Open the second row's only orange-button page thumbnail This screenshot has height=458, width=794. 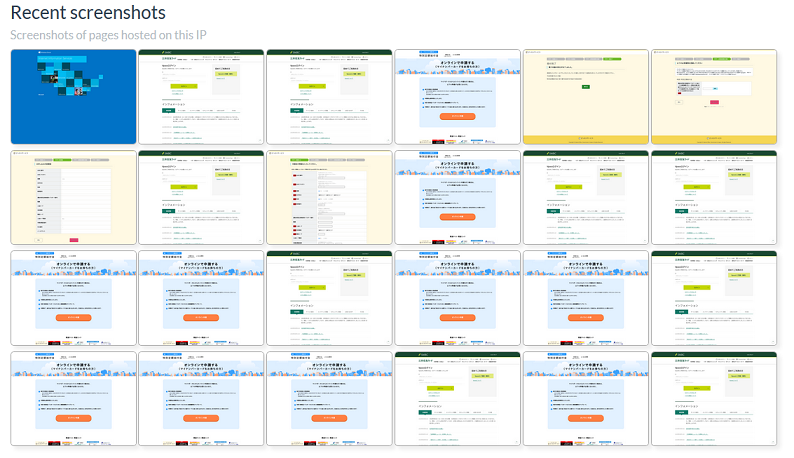[x=458, y=198]
